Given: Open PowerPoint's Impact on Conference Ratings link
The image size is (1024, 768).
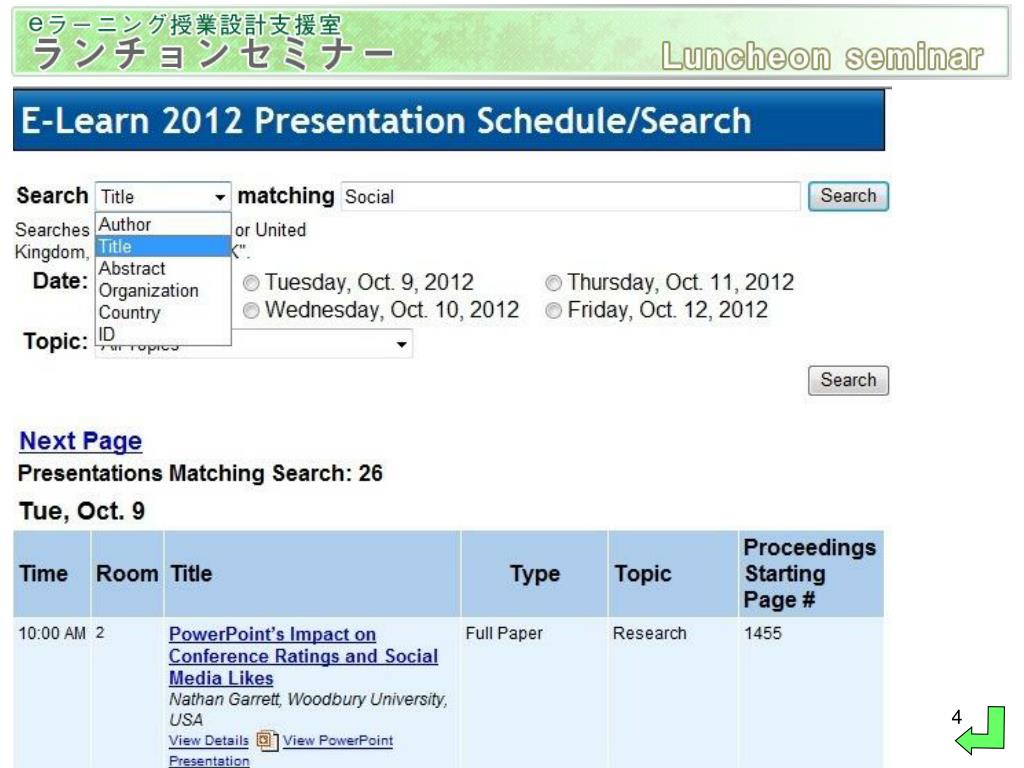Looking at the screenshot, I should [303, 656].
